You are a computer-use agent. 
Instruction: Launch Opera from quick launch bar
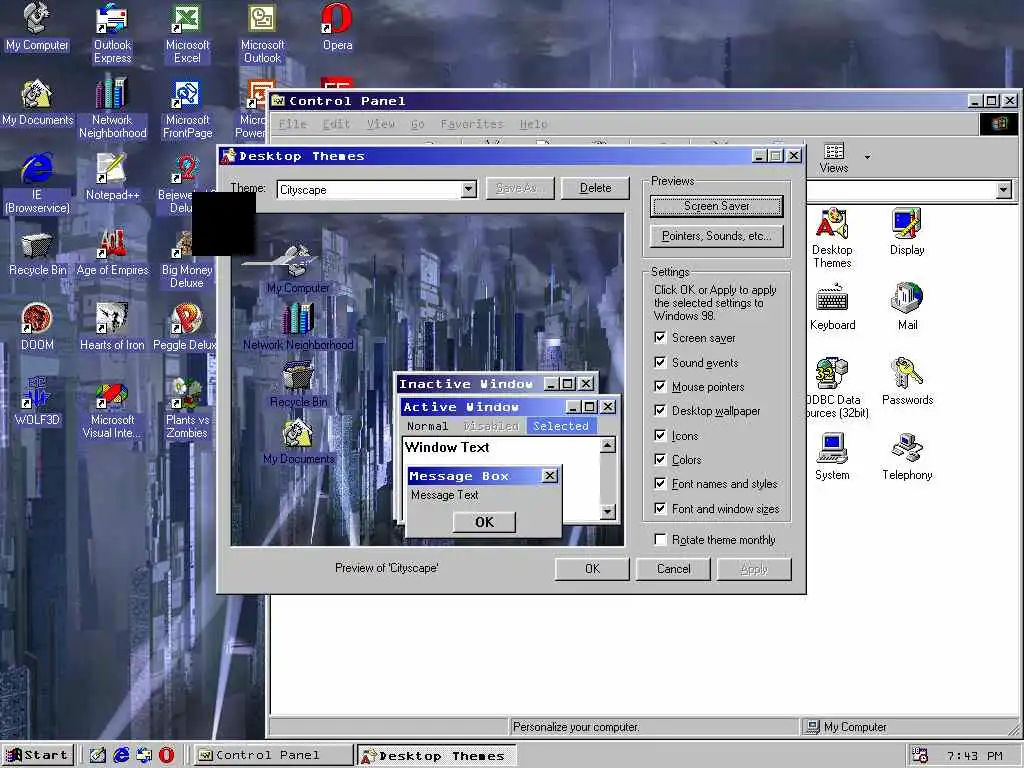pyautogui.click(x=167, y=756)
